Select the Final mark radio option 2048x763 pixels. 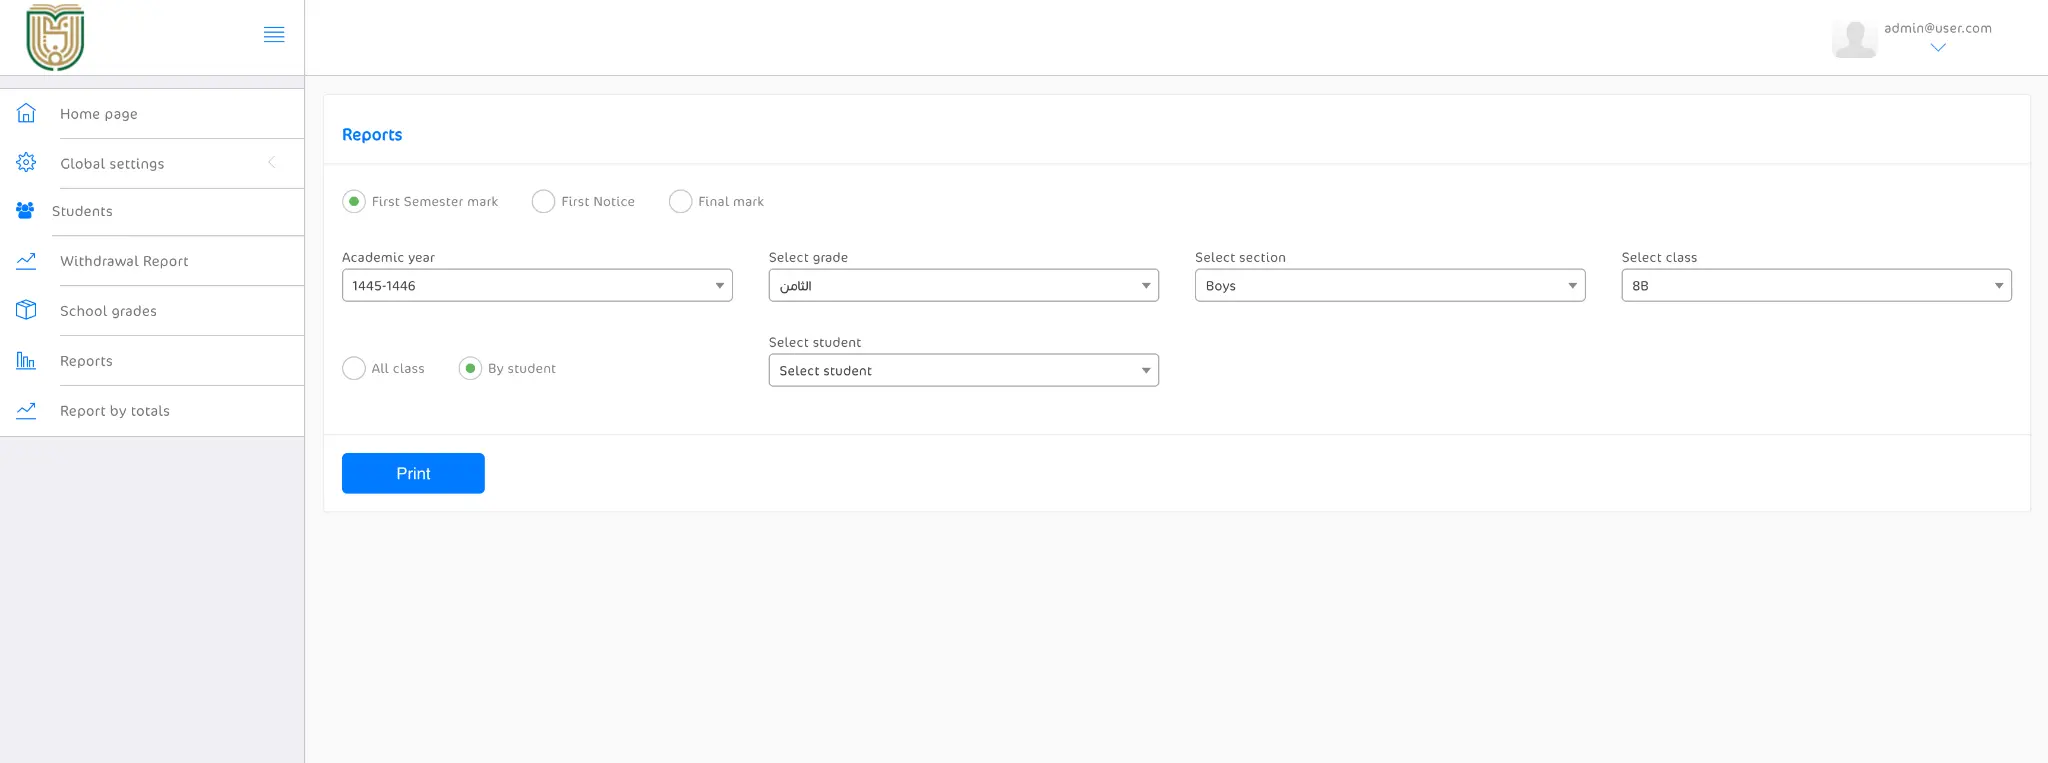coord(680,202)
